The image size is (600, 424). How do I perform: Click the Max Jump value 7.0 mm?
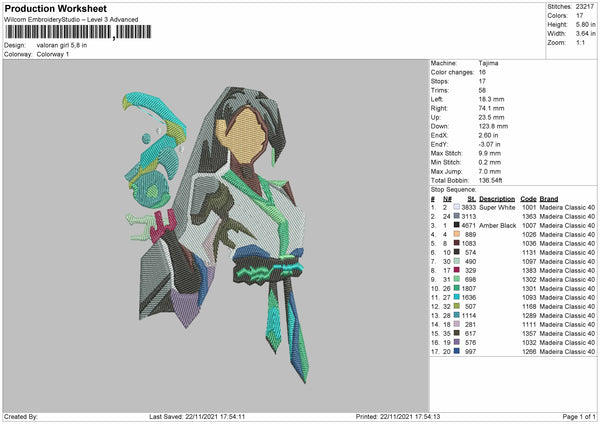coord(490,171)
